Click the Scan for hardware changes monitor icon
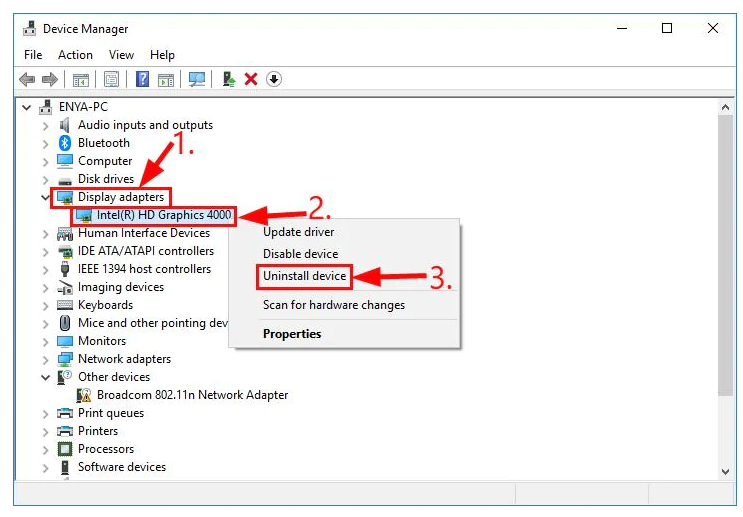Viewport: 743px width, 517px height. coord(197,79)
